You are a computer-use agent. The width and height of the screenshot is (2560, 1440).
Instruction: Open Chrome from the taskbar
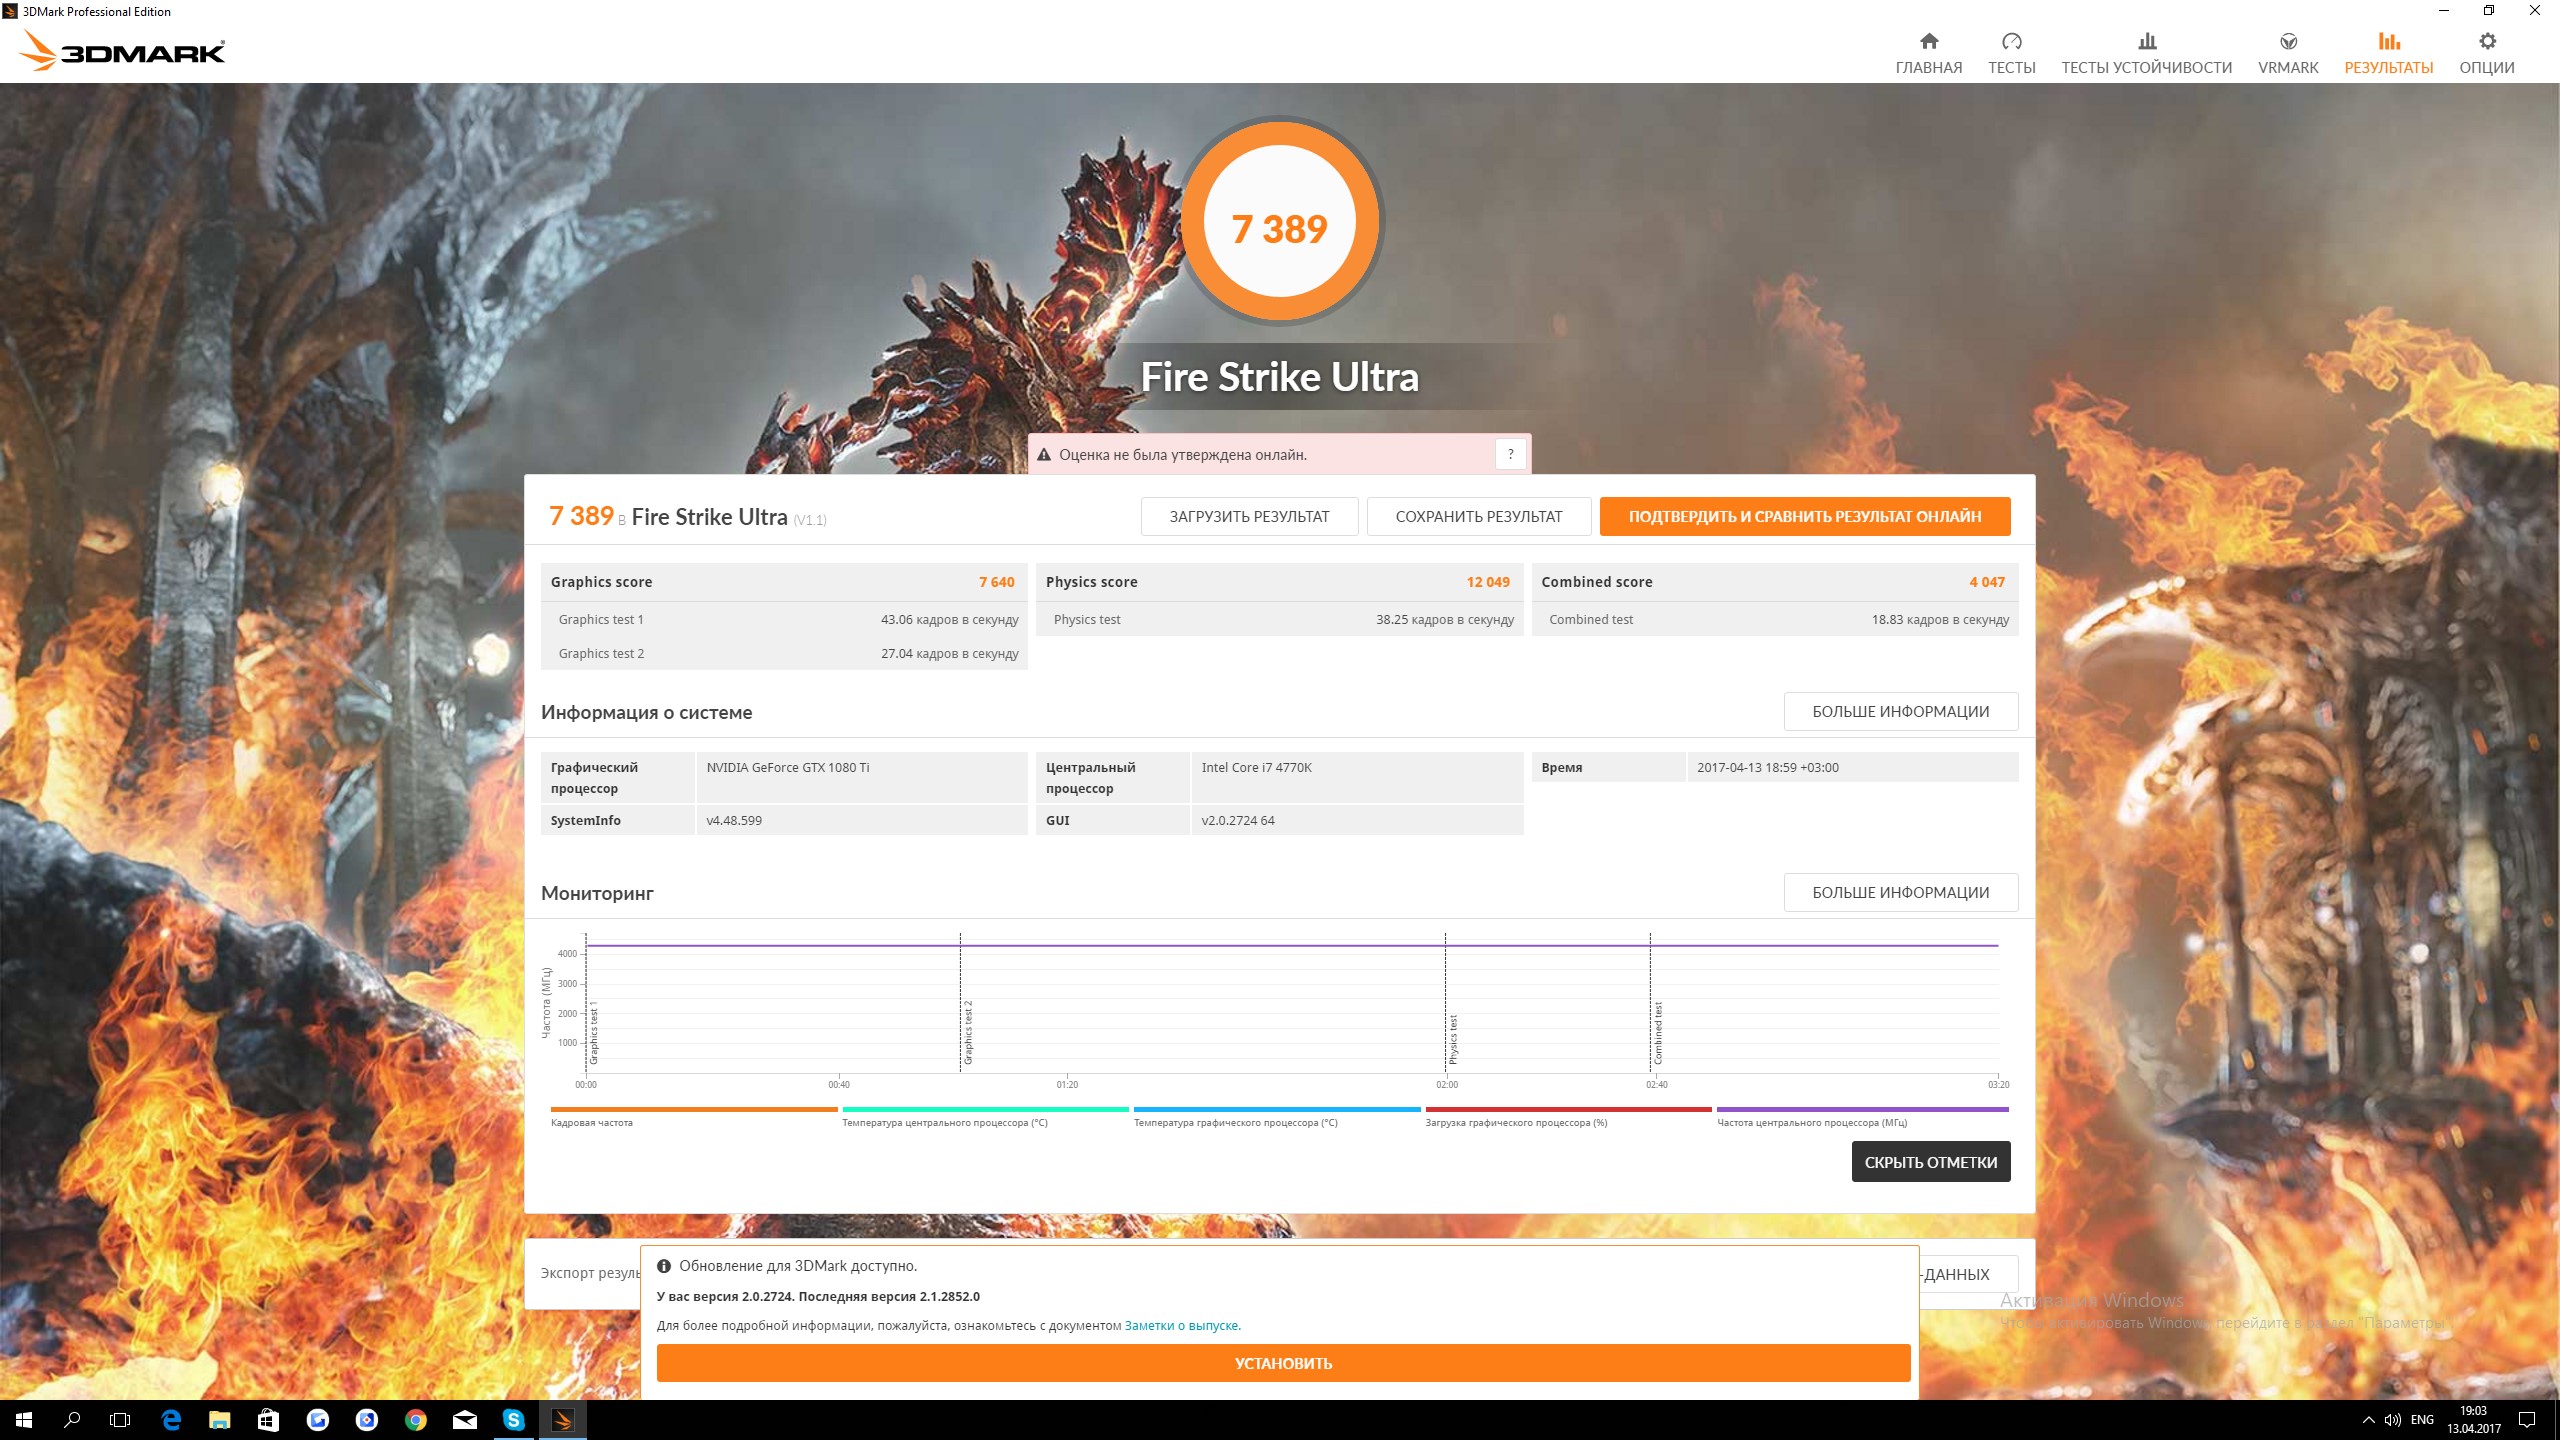416,1419
